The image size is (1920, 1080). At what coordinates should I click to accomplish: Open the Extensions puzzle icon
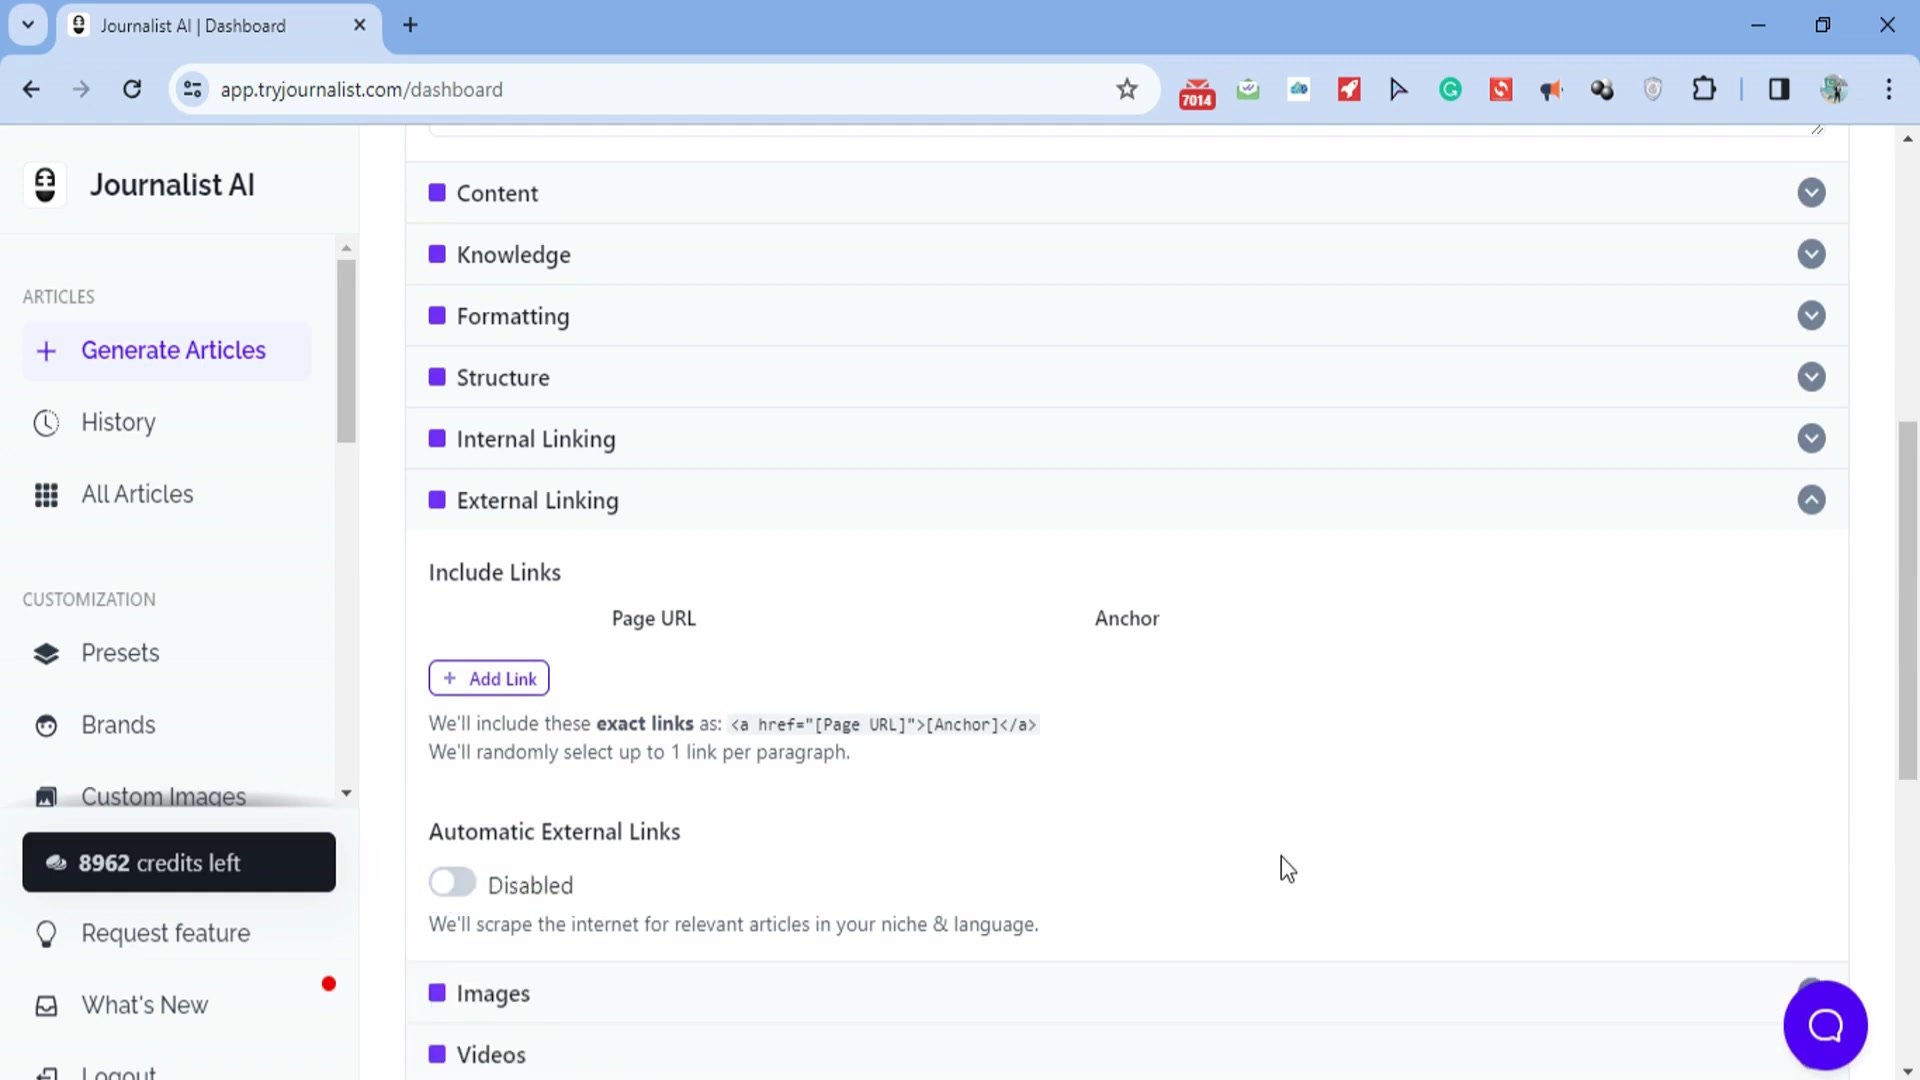(1704, 89)
